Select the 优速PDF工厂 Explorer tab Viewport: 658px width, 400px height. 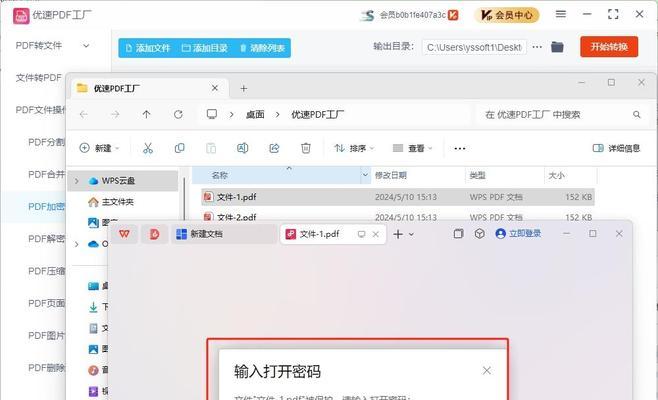149,89
